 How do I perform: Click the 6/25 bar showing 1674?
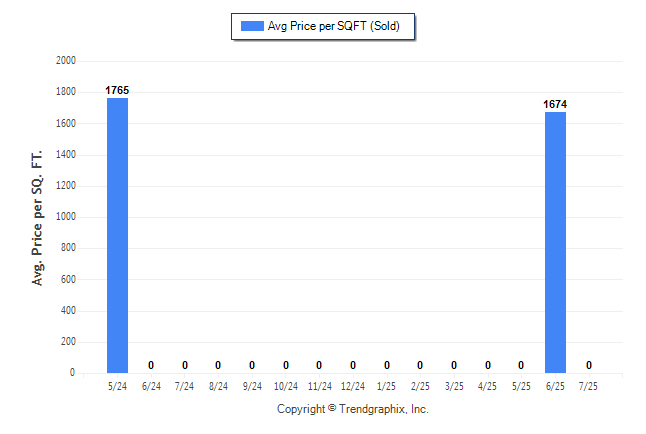555,242
